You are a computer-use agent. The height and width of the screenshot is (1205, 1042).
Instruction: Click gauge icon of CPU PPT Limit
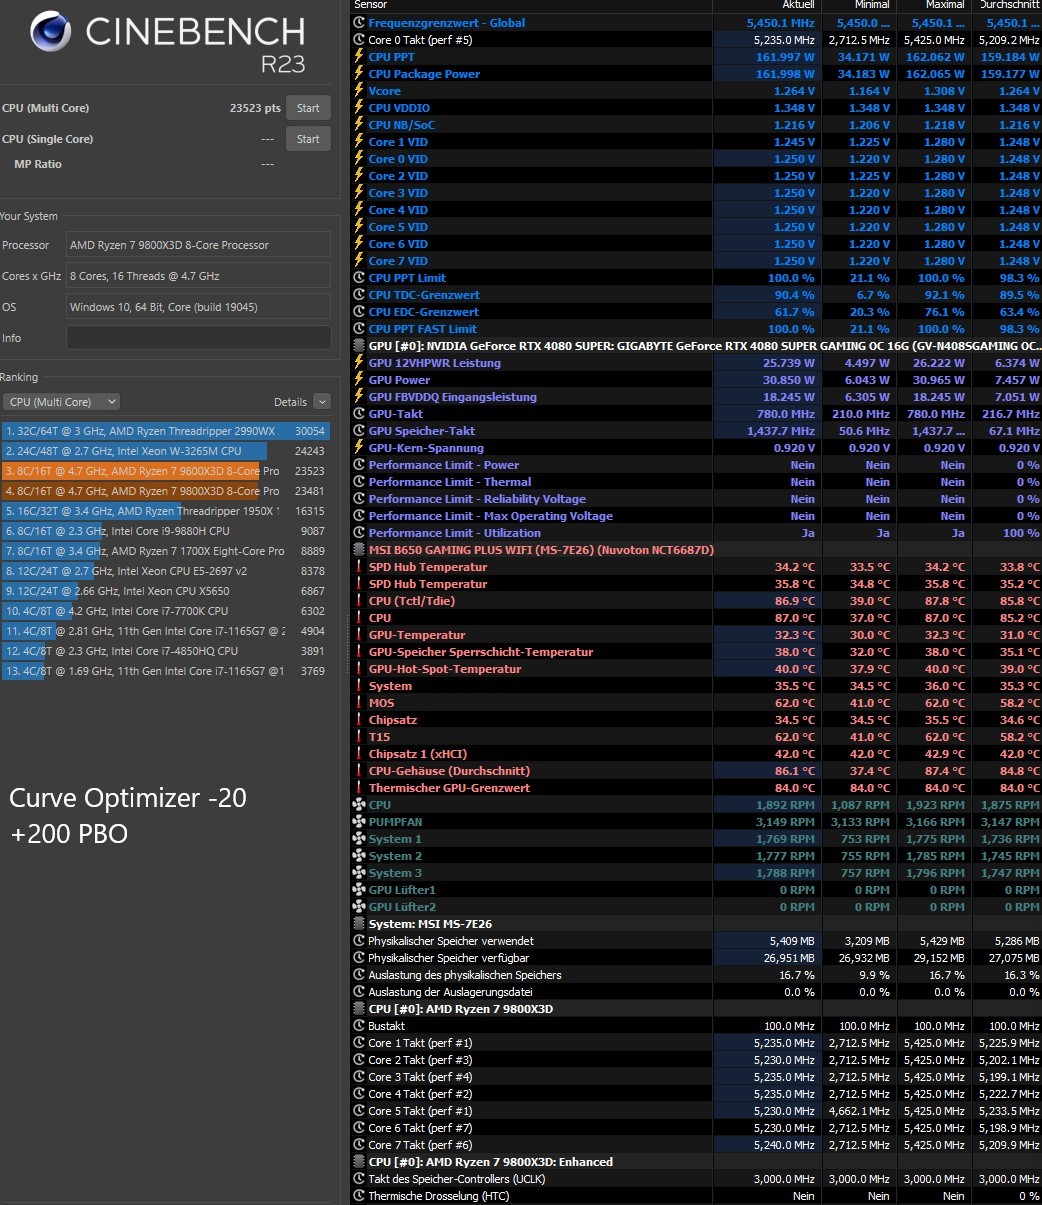coord(360,278)
